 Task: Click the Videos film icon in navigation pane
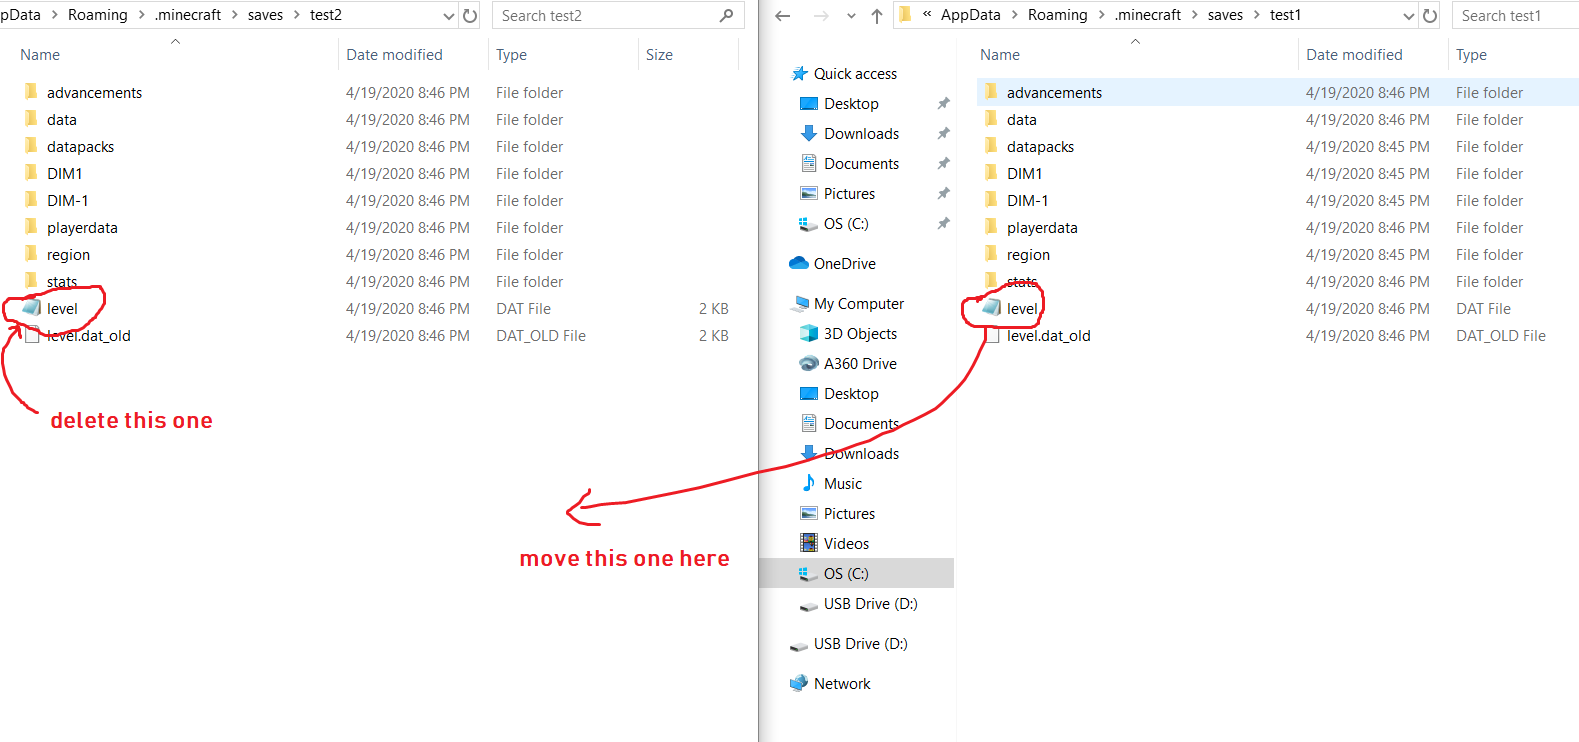click(809, 543)
